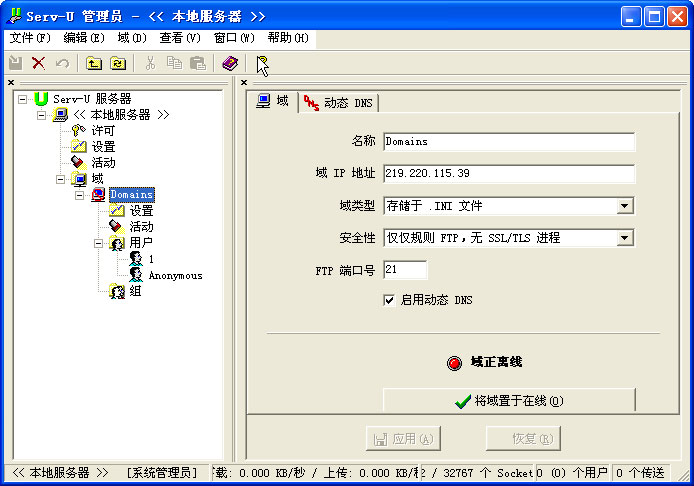694x486 pixels.
Task: Close the left tree pane with X
Action: tap(11, 82)
